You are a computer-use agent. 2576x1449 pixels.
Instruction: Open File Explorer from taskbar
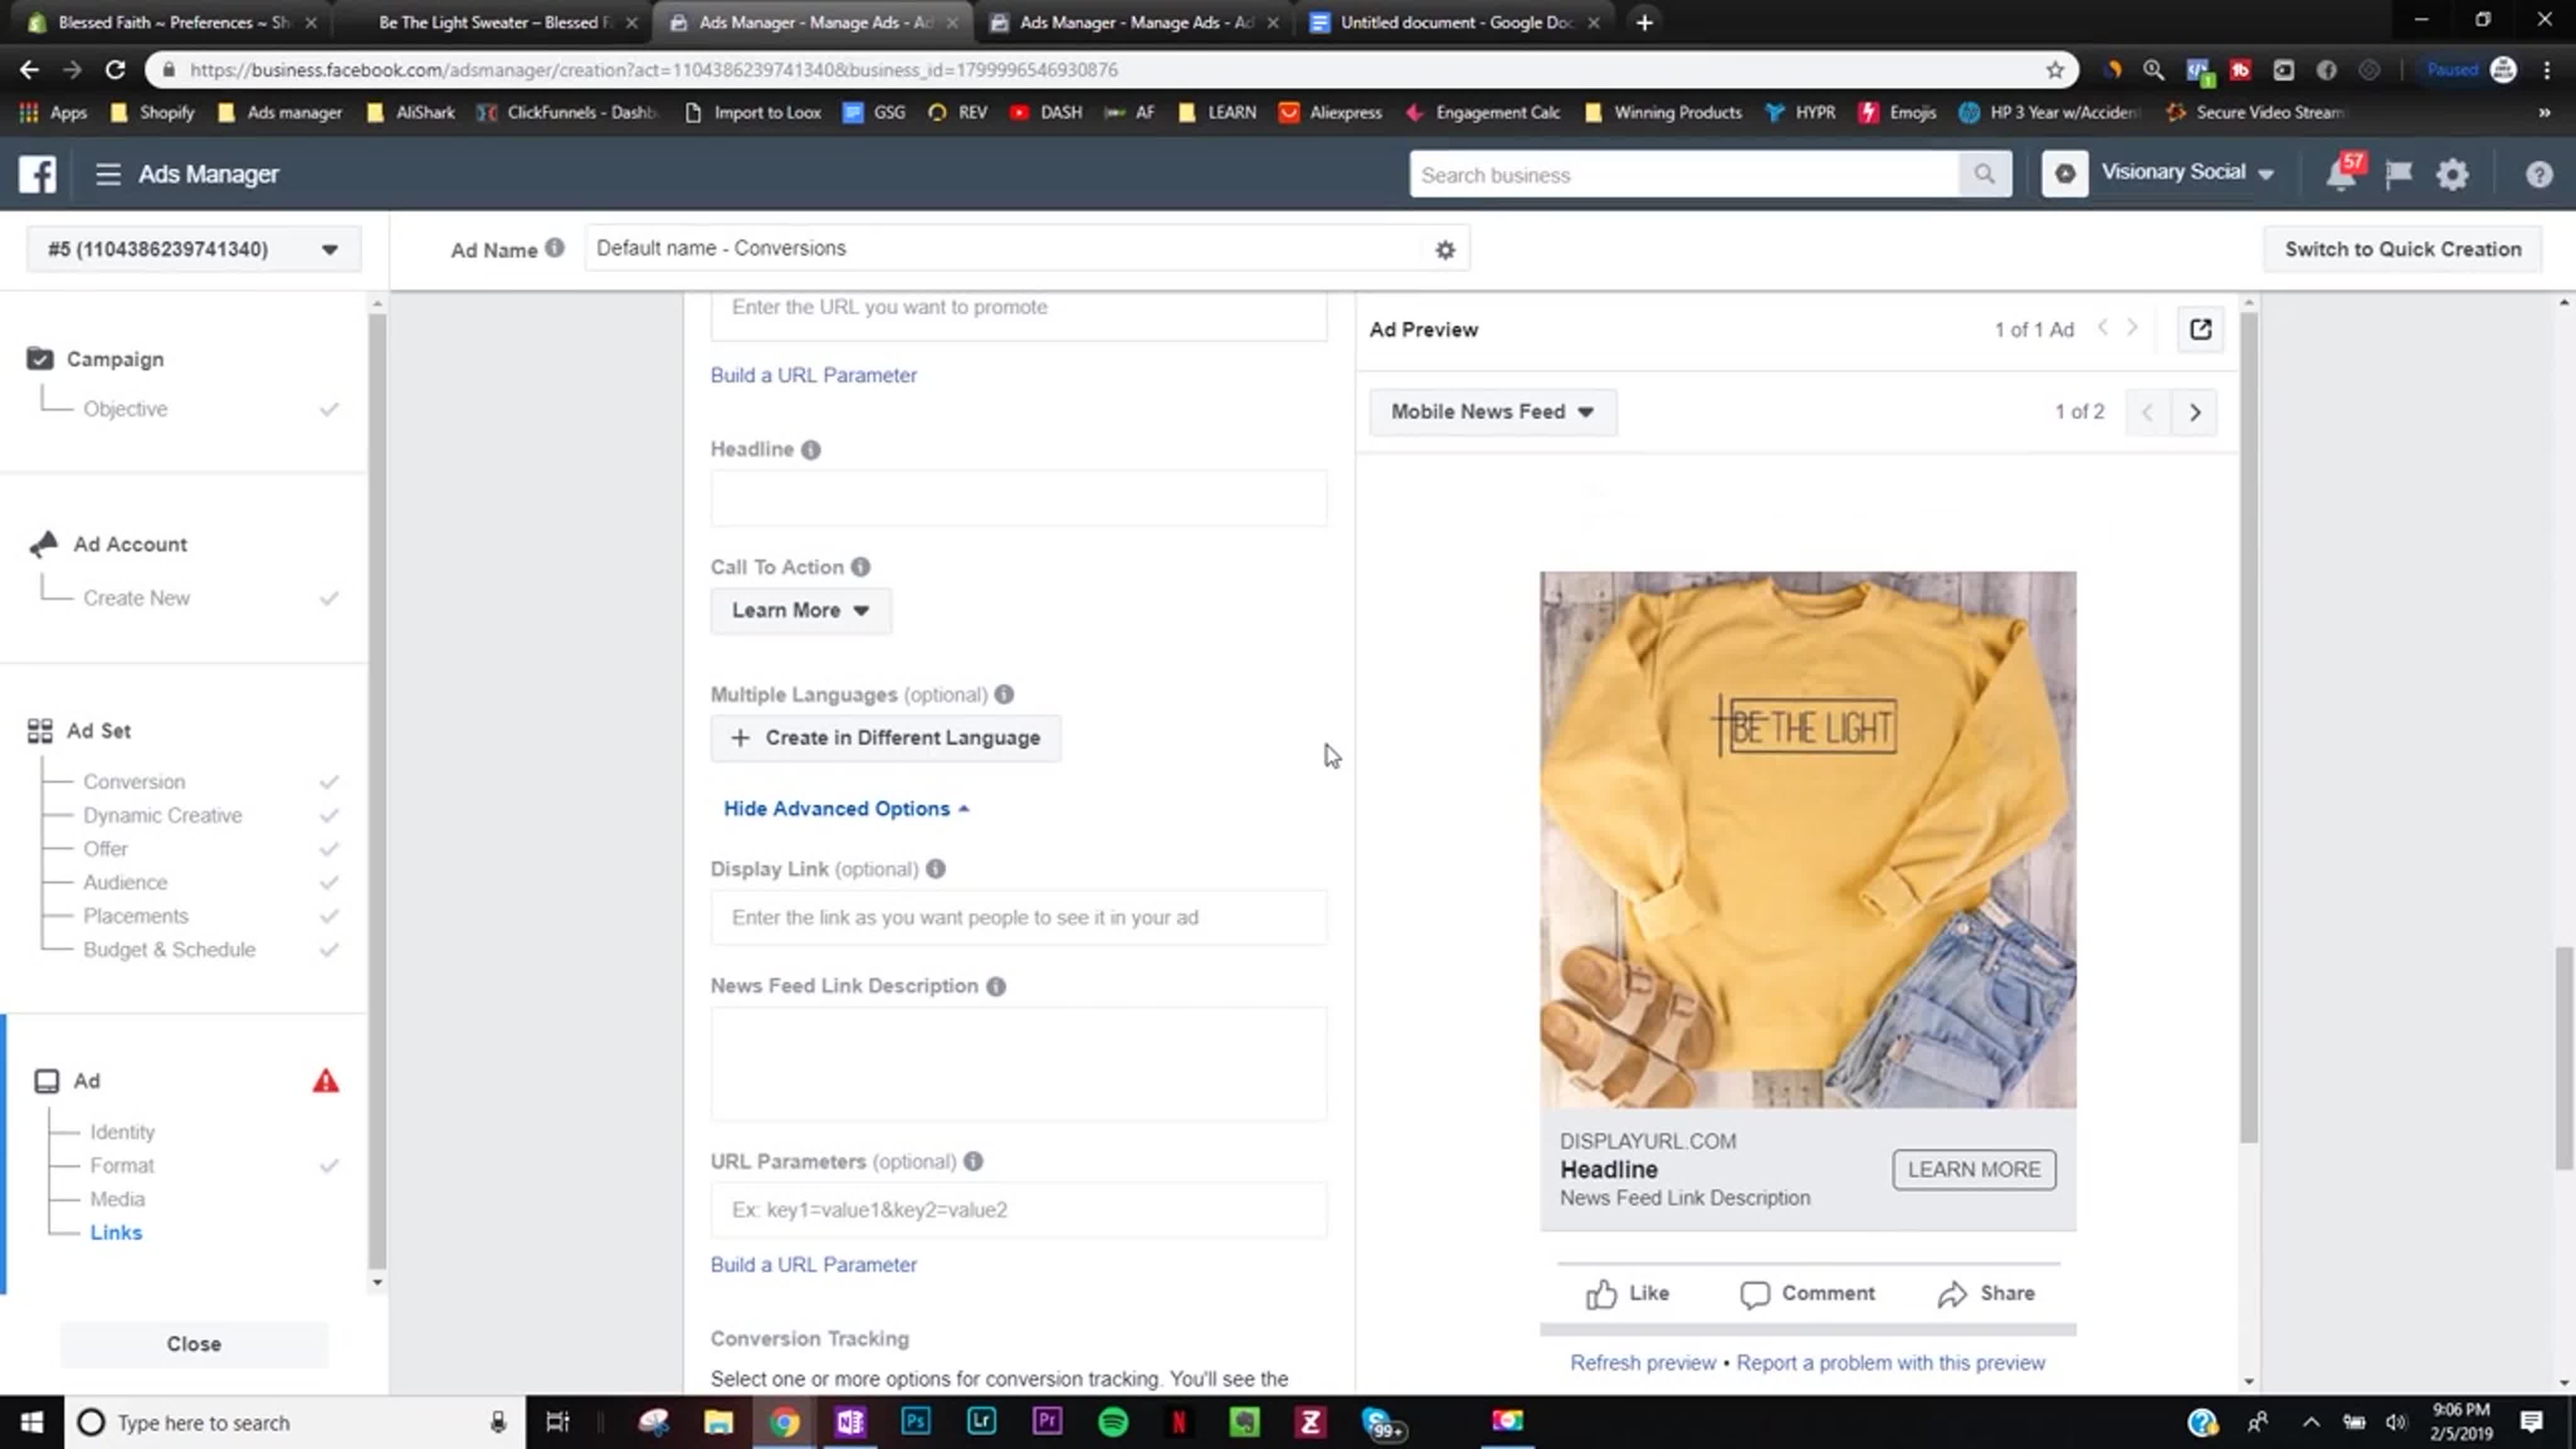[x=718, y=1422]
